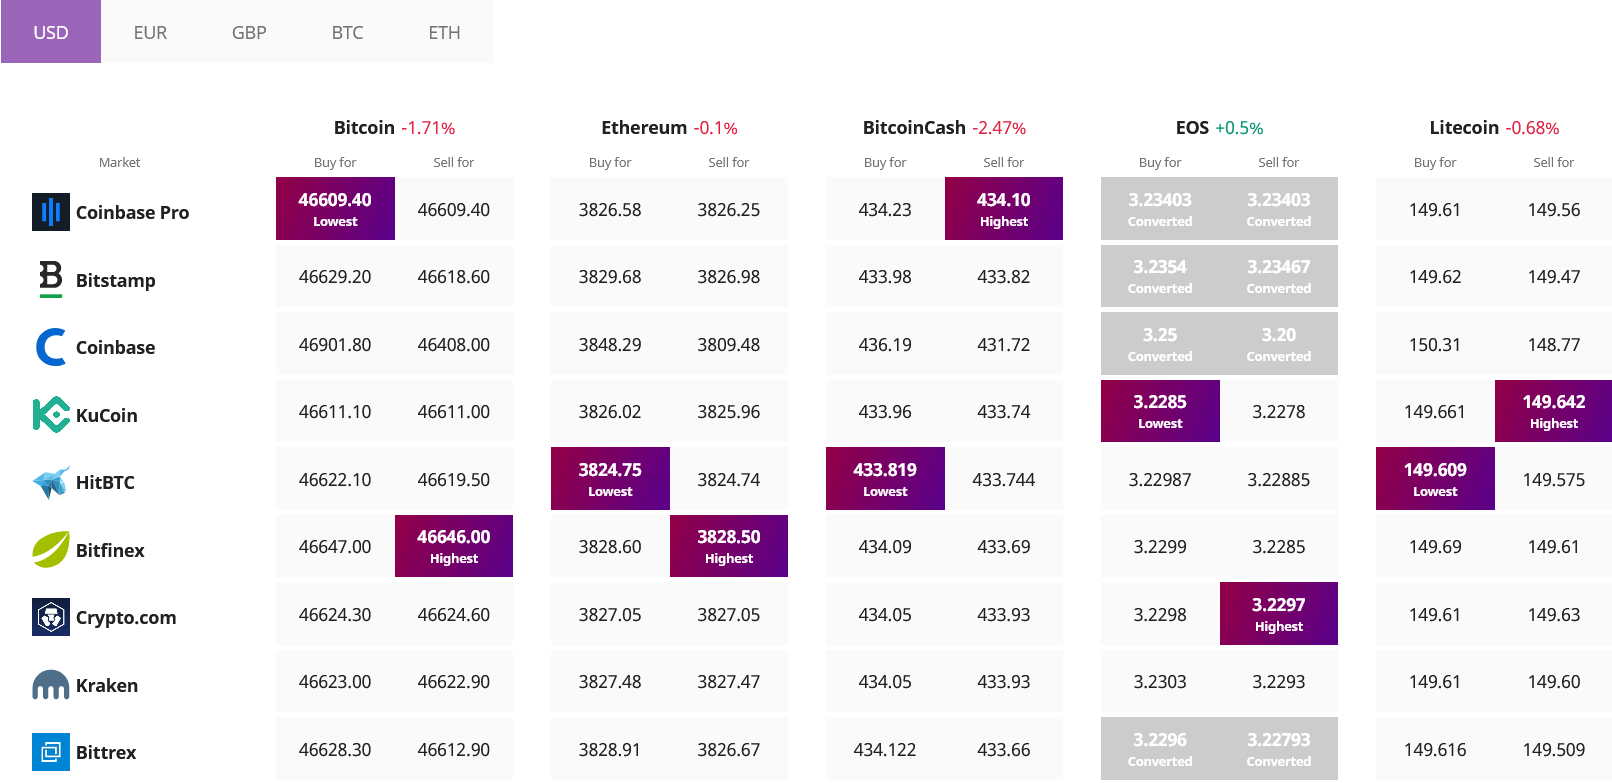Select lowest EOS buy price 3.2285
The width and height of the screenshot is (1612, 783).
click(1160, 411)
